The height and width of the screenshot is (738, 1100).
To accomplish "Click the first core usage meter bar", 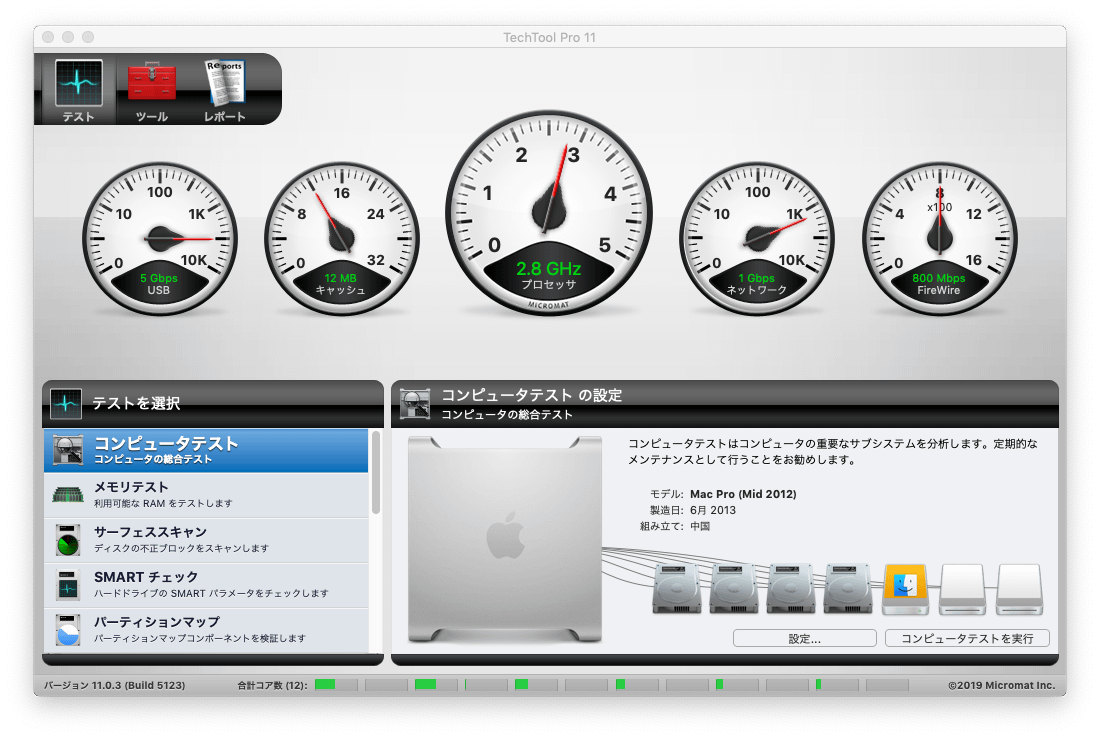I will [x=336, y=685].
